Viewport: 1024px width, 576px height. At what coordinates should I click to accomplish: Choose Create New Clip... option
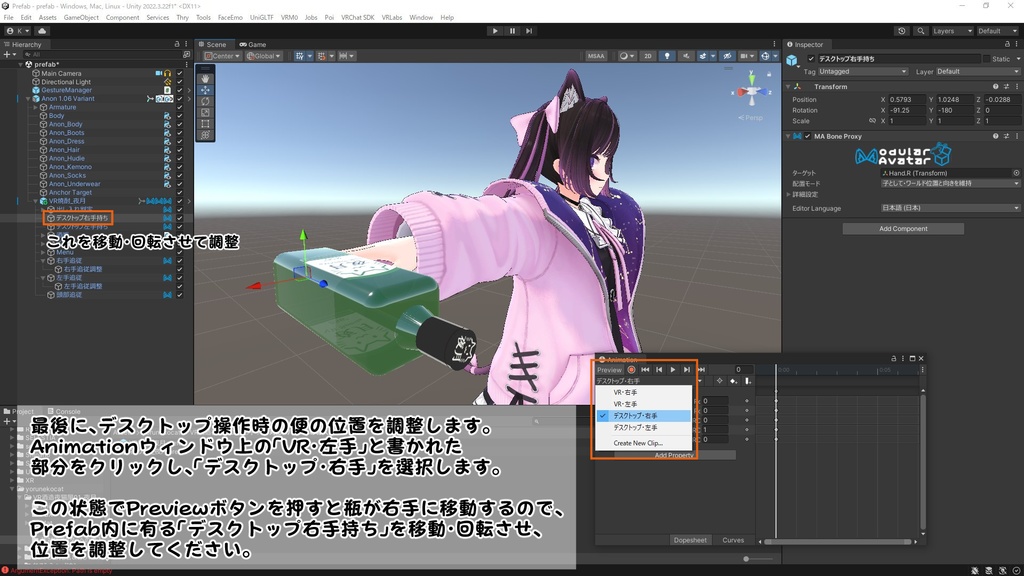[x=643, y=443]
